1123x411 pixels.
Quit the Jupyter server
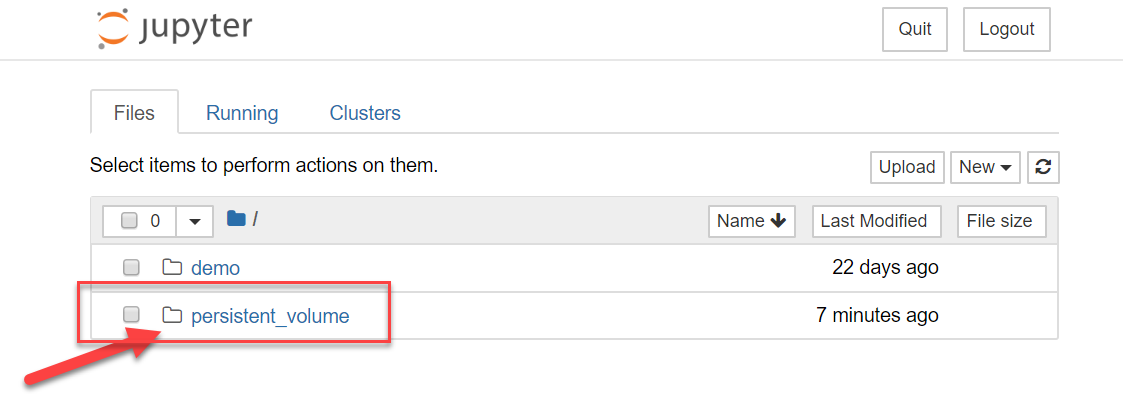[x=915, y=29]
